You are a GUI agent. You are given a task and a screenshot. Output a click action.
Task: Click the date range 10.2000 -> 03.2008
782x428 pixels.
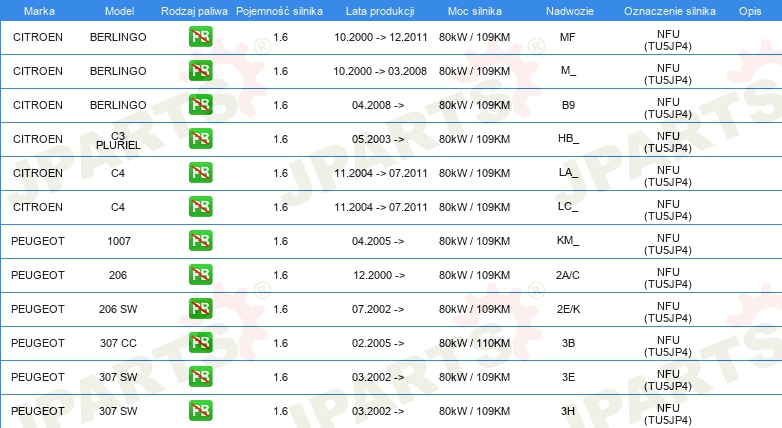click(x=380, y=71)
